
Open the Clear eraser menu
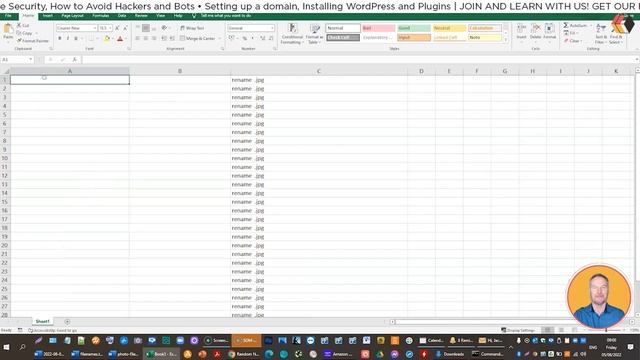572,41
